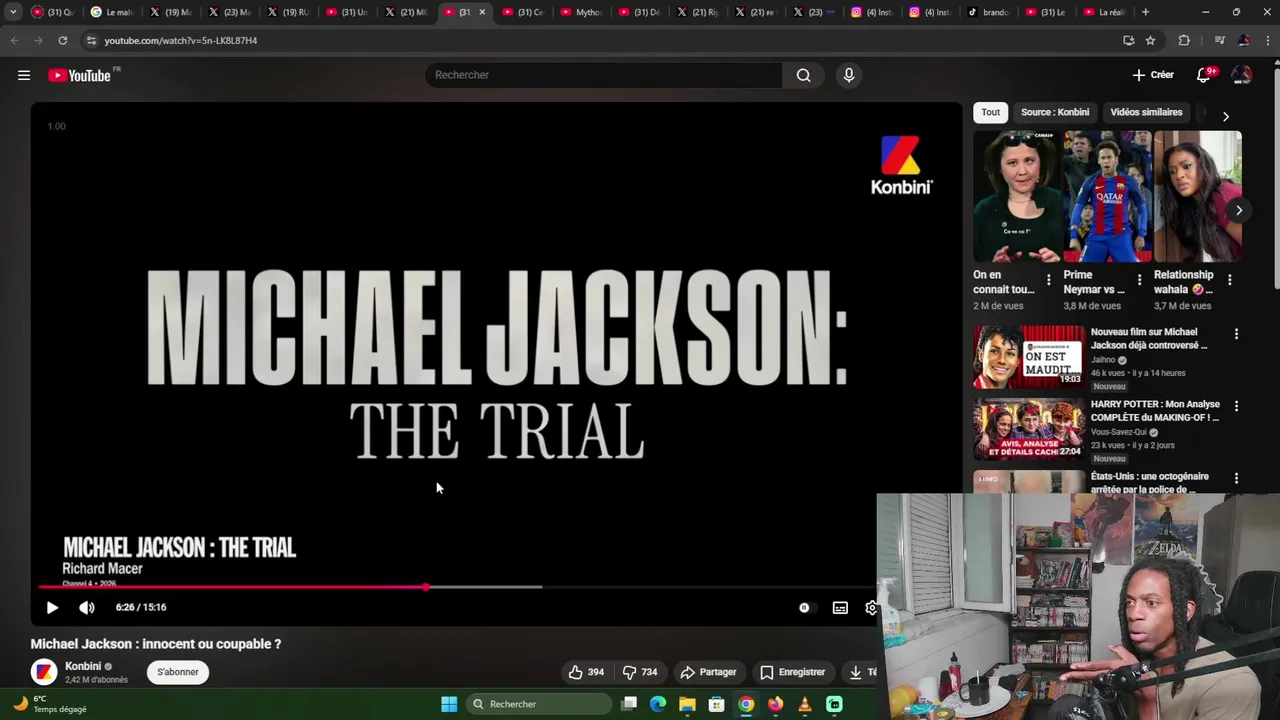1280x720 pixels.
Task: Focus the YouTube Rechercher search field
Action: tap(605, 75)
